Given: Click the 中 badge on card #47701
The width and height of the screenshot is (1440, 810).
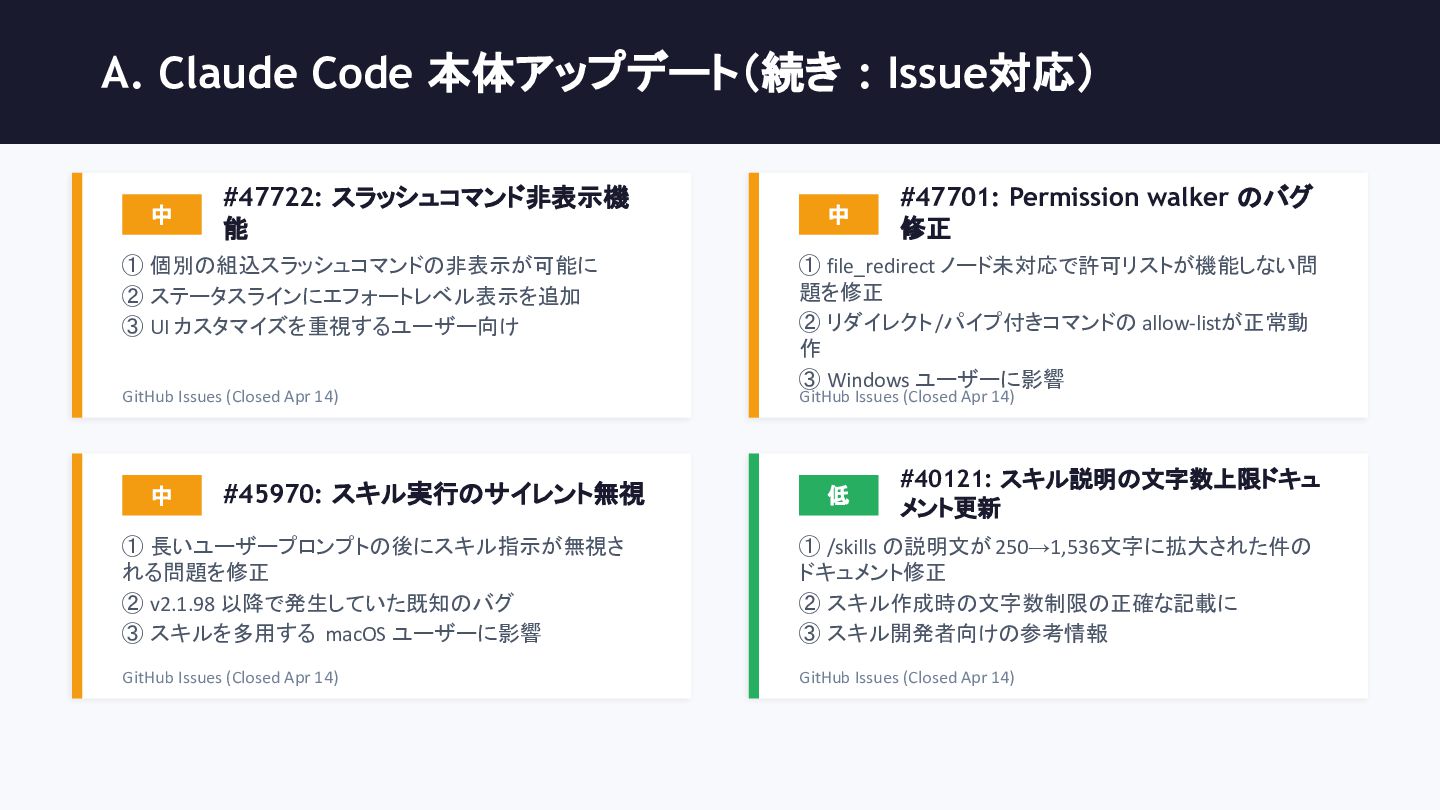Looking at the screenshot, I should pos(838,214).
